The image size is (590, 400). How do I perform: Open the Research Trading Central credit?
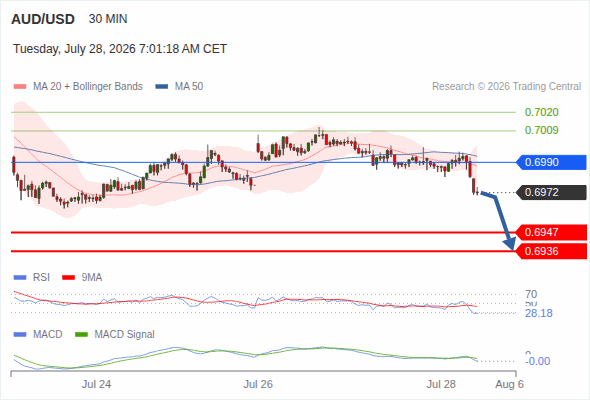click(x=506, y=87)
